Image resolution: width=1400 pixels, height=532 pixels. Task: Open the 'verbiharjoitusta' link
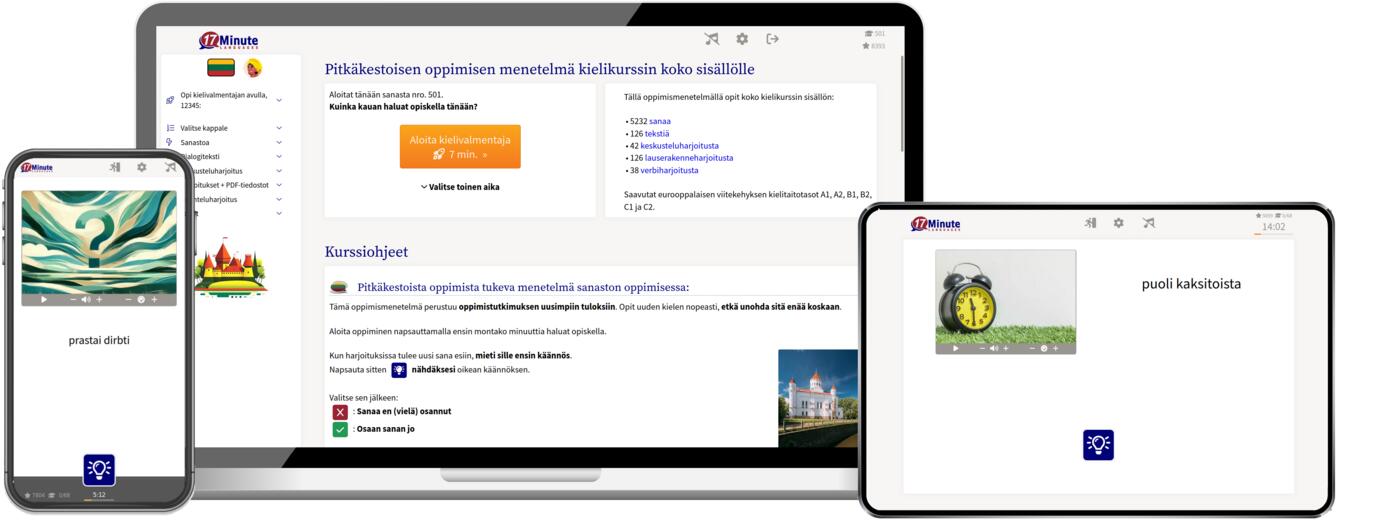pyautogui.click(x=670, y=170)
